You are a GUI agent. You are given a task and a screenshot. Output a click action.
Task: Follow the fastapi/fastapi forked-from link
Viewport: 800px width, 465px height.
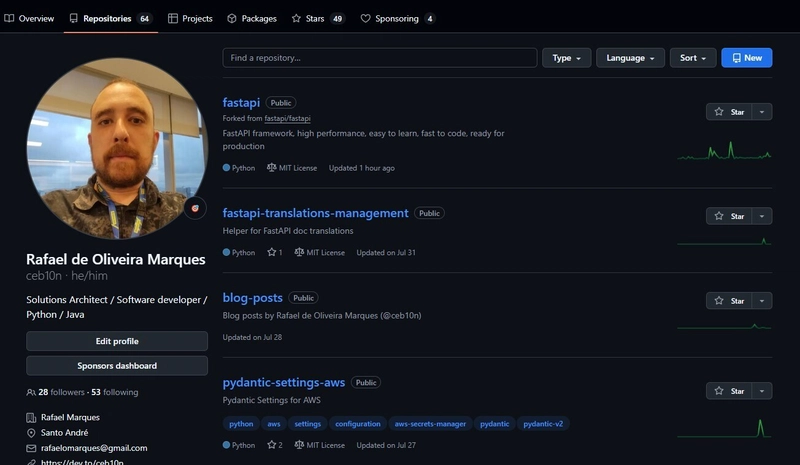click(x=287, y=118)
